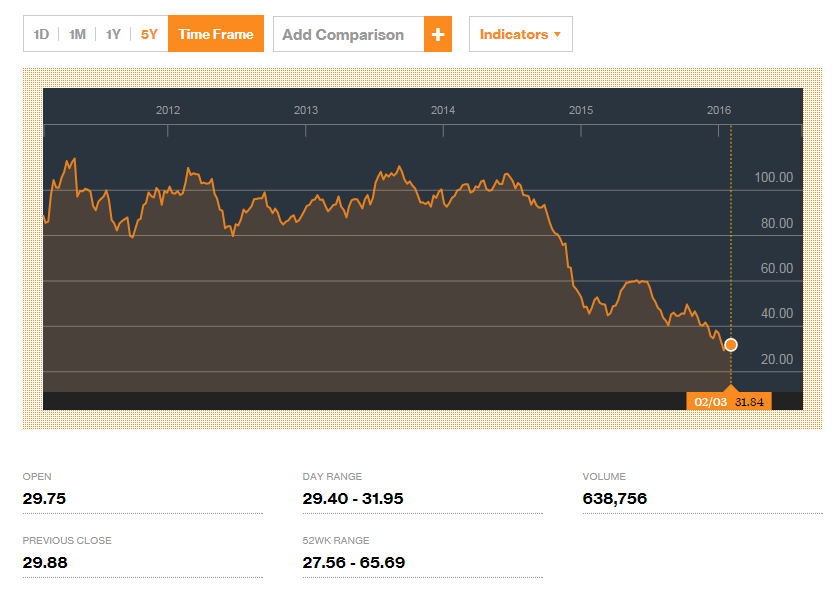Viewport: 838px width, 592px height.
Task: Select the 1D time range
Action: coord(41,35)
